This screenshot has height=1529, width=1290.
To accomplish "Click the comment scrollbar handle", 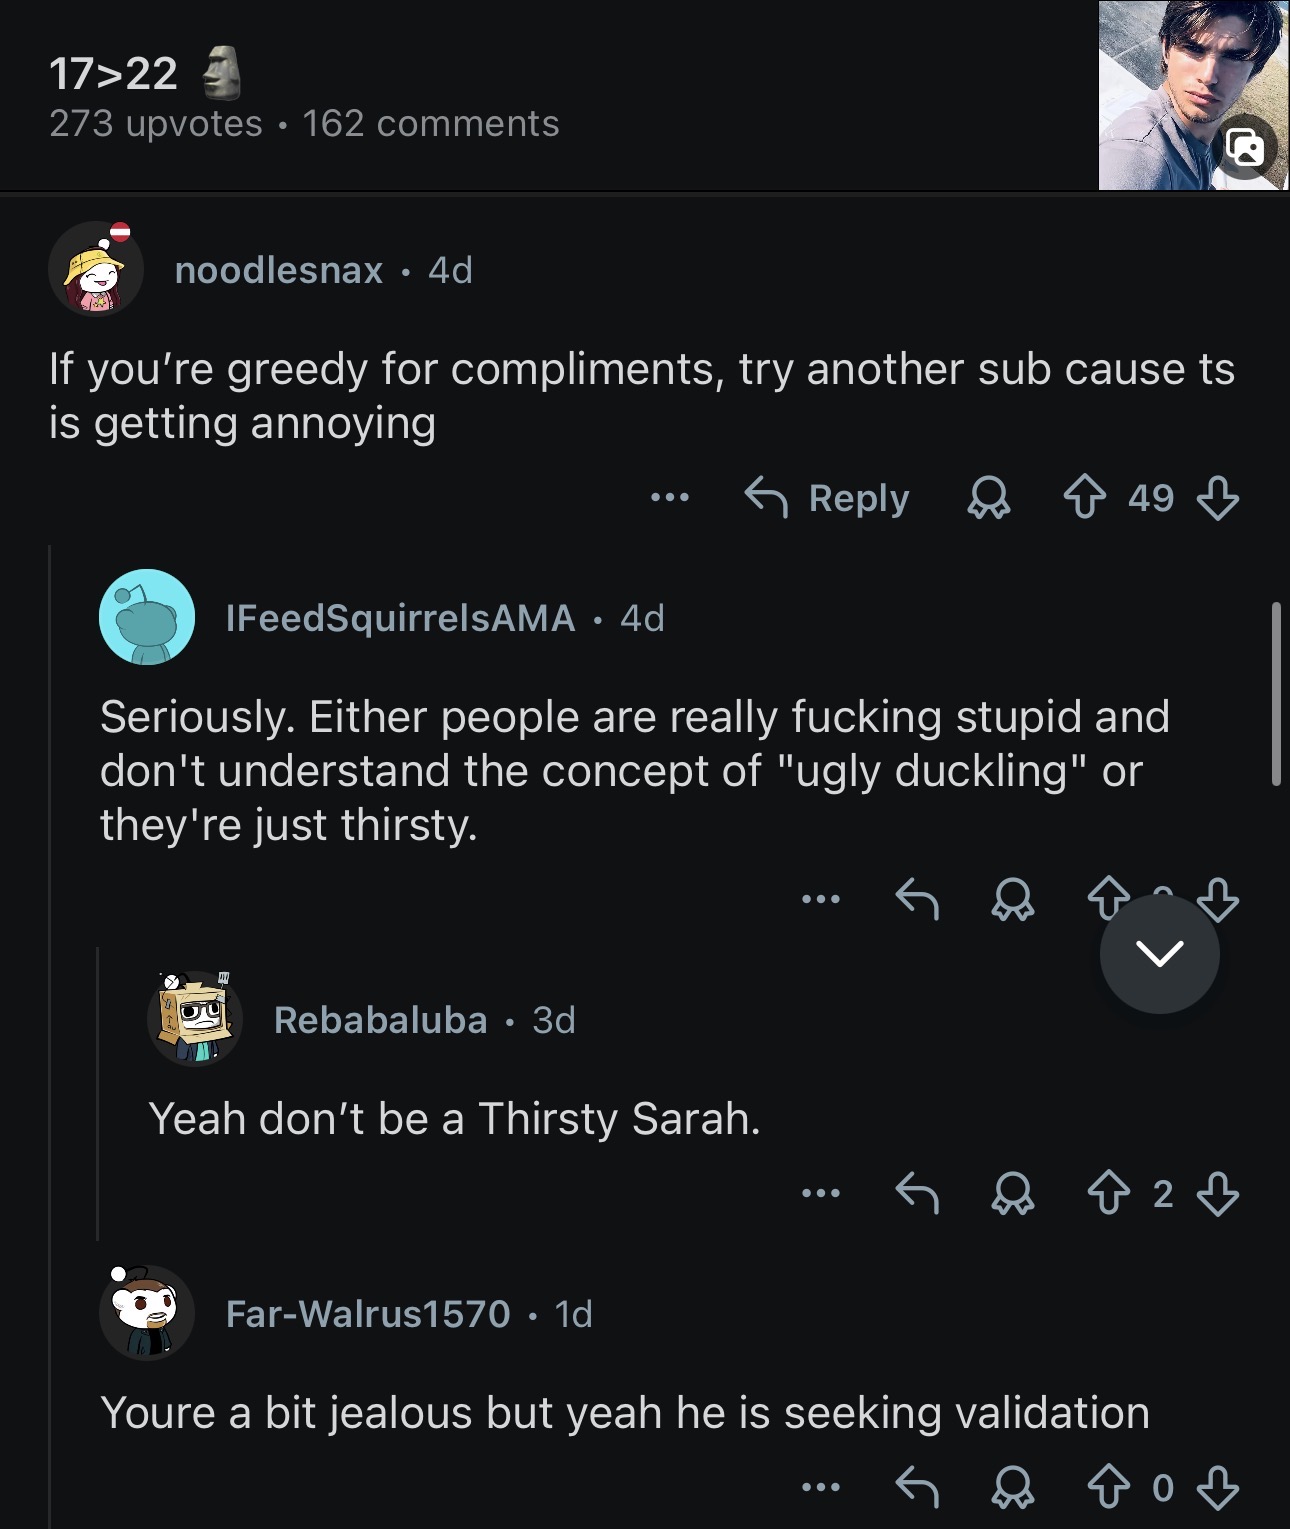I will [1276, 694].
